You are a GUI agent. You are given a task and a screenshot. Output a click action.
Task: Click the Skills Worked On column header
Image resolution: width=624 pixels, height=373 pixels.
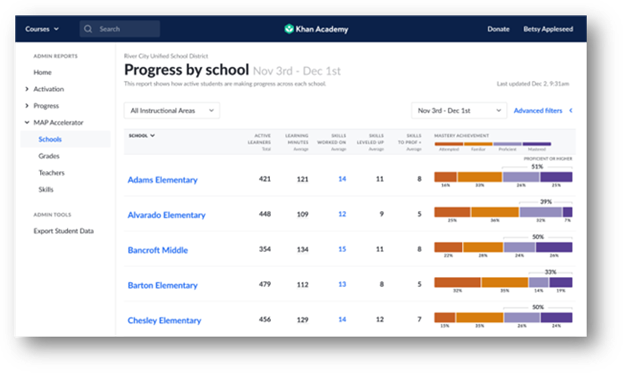click(332, 142)
